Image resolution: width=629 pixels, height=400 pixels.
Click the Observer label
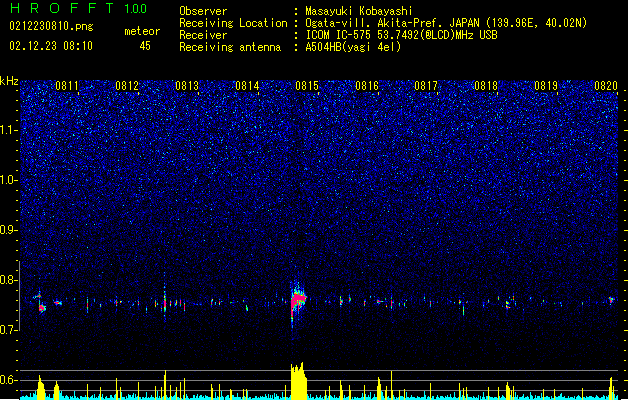point(203,11)
